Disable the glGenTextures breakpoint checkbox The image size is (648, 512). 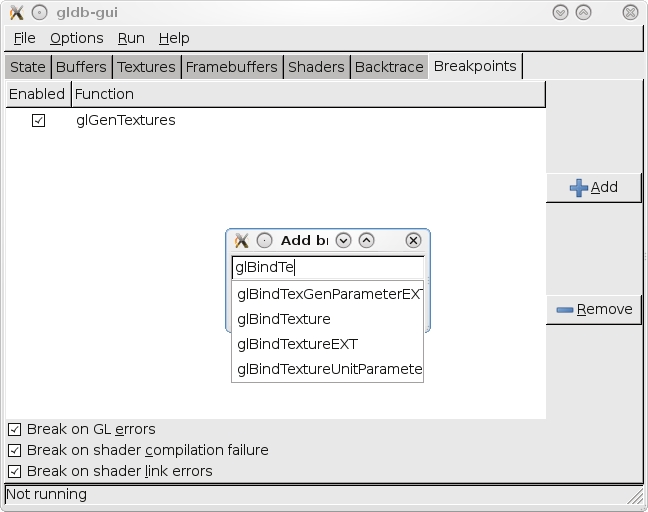tap(38, 120)
